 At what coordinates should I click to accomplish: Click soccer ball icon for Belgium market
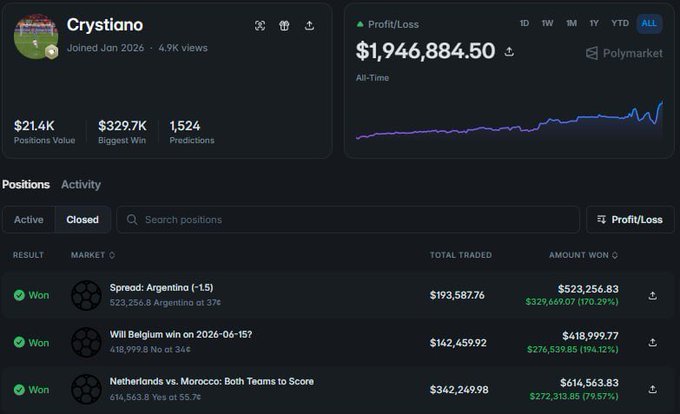(x=86, y=342)
